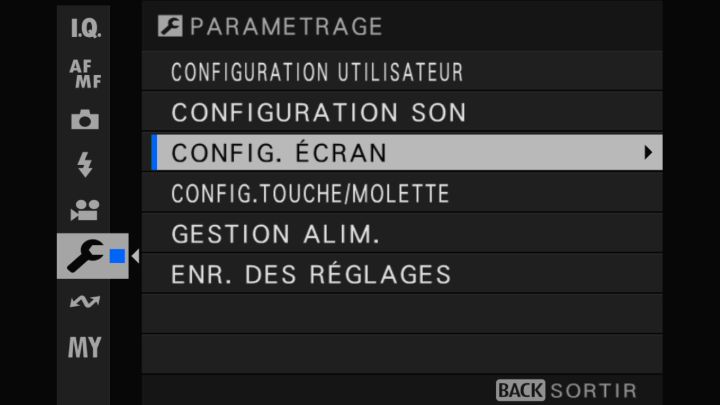
Task: Click the blue square page indicator
Action: [x=117, y=257]
